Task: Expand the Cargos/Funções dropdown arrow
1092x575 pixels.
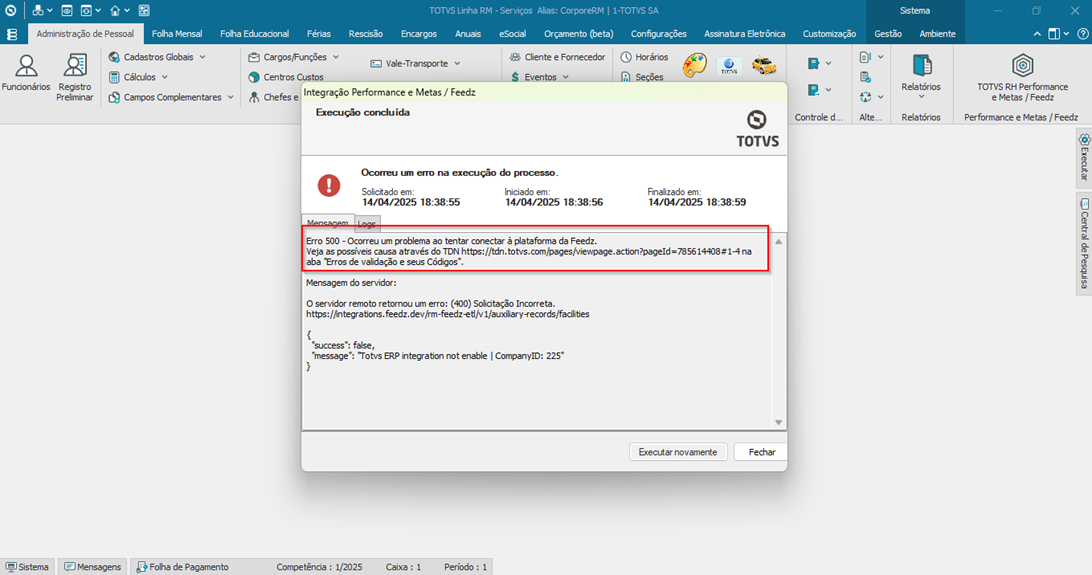Action: tap(336, 57)
